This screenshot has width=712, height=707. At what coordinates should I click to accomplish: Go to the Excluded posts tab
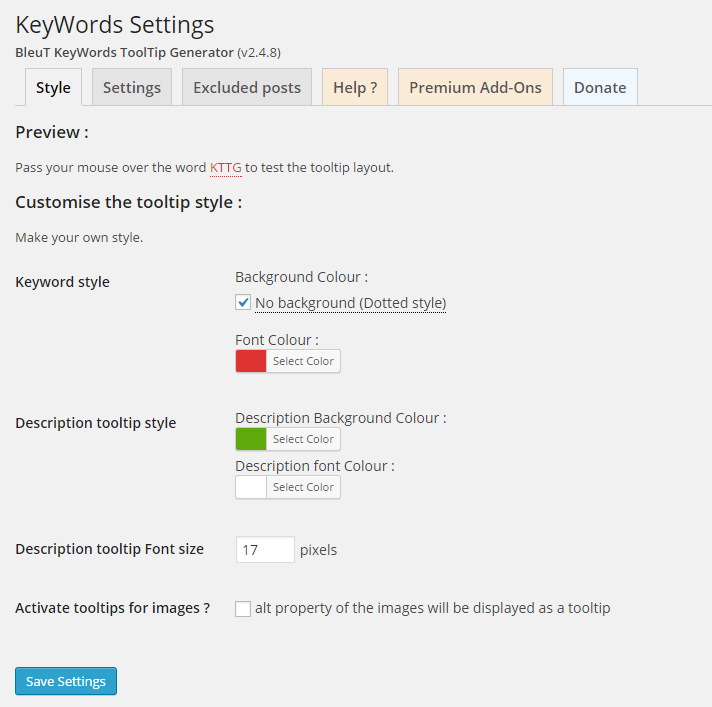247,87
